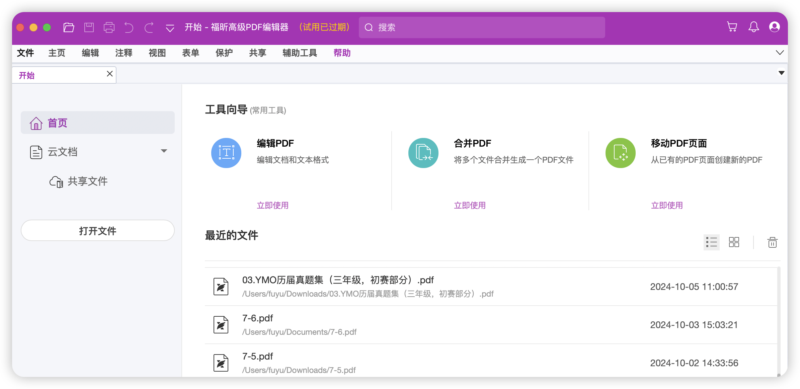Viewport: 800px width, 389px height.
Task: Click the 编辑PDF title text
Action: click(275, 143)
